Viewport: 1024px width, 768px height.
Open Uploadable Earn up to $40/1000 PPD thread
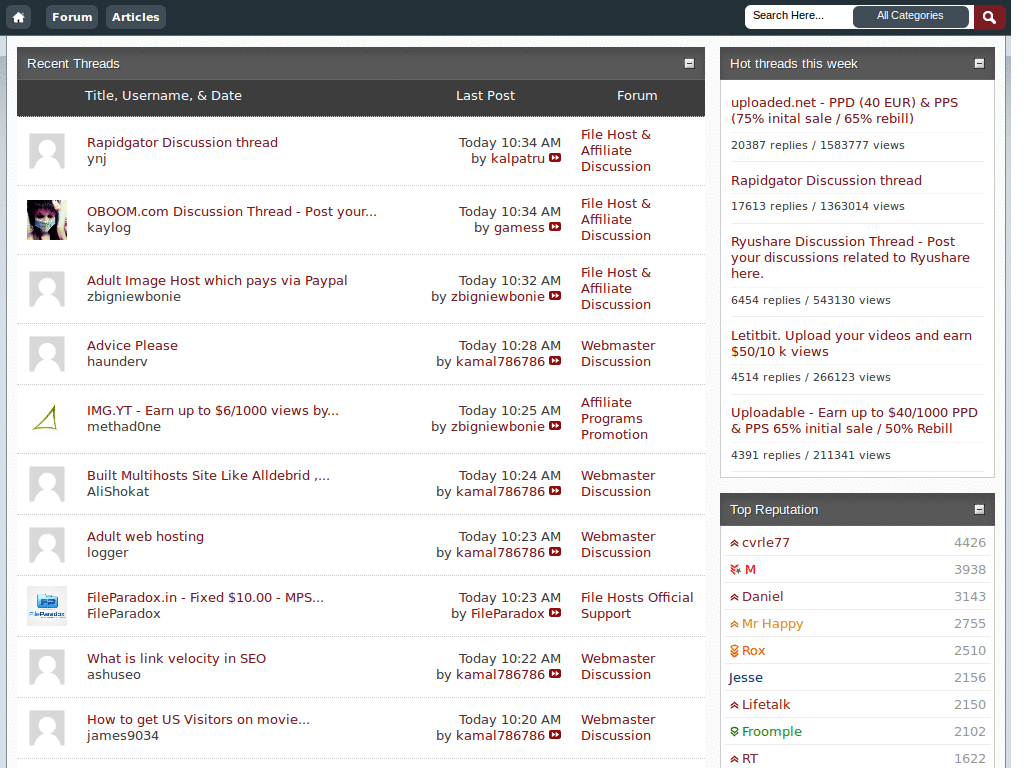[x=854, y=421]
